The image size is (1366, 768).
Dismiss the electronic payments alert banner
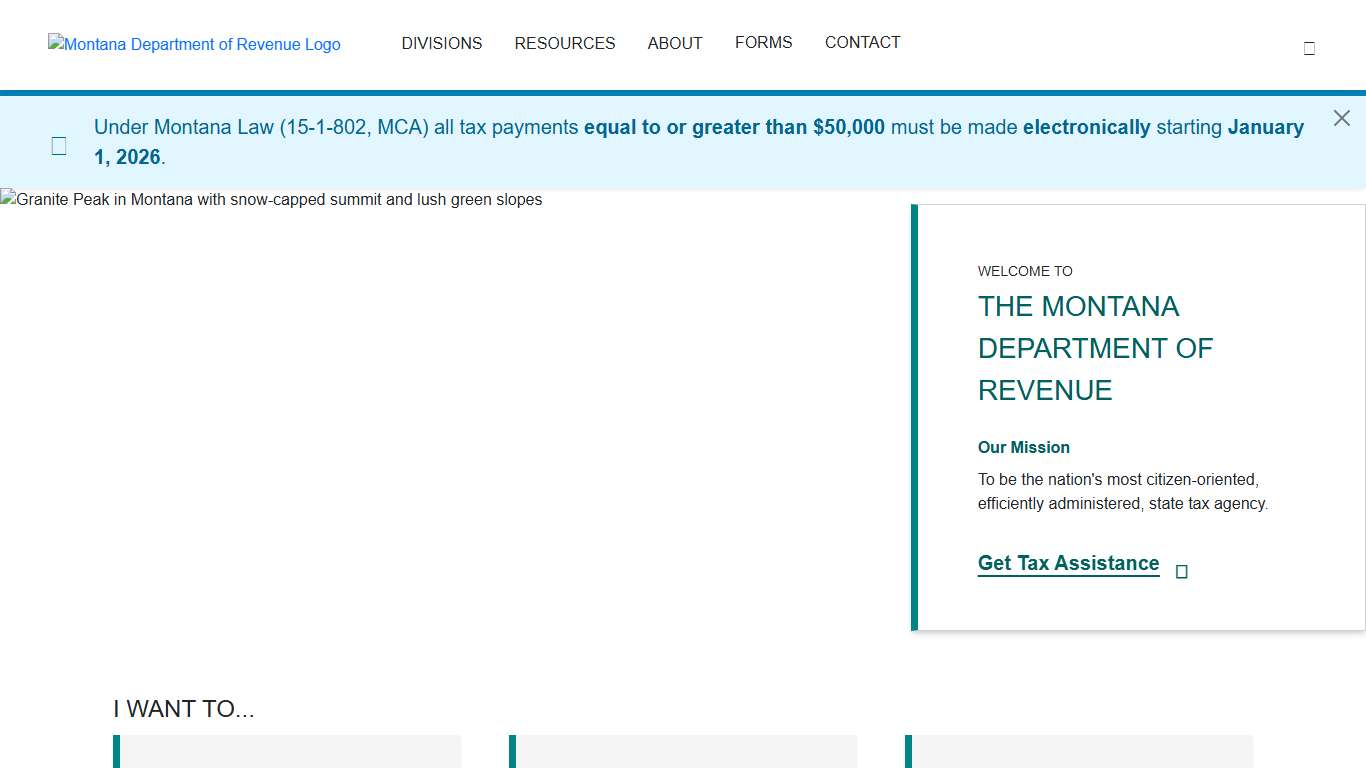1341,119
